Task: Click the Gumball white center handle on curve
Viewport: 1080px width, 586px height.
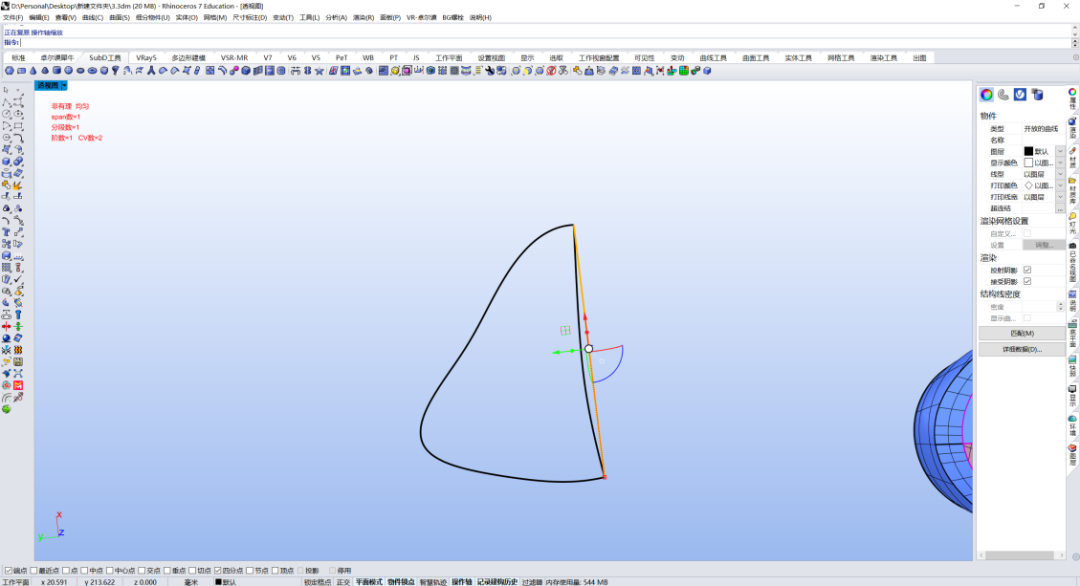Action: click(x=589, y=349)
